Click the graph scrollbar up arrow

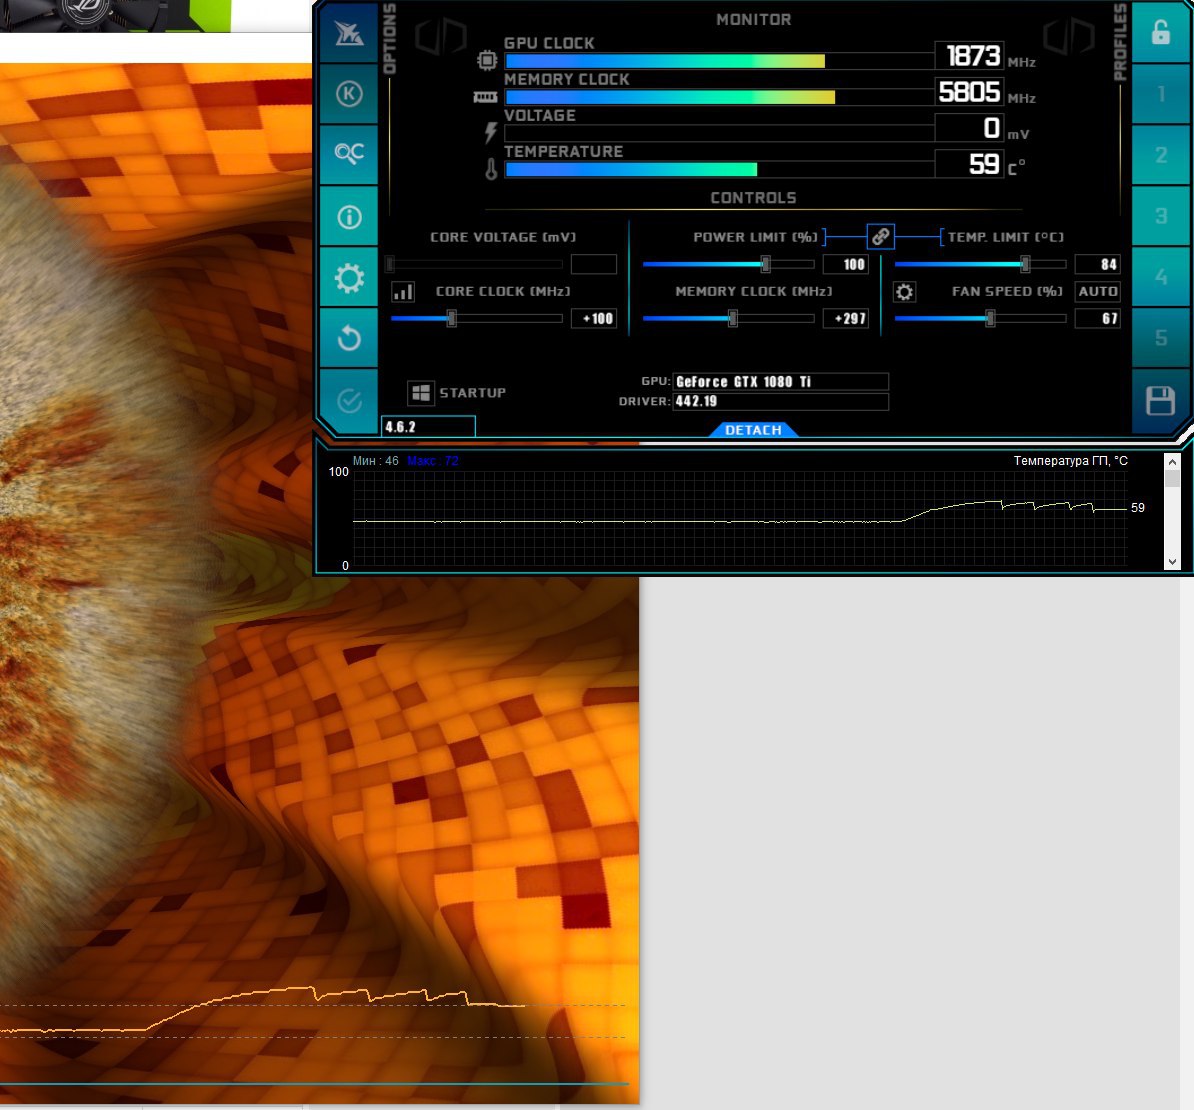[1172, 462]
